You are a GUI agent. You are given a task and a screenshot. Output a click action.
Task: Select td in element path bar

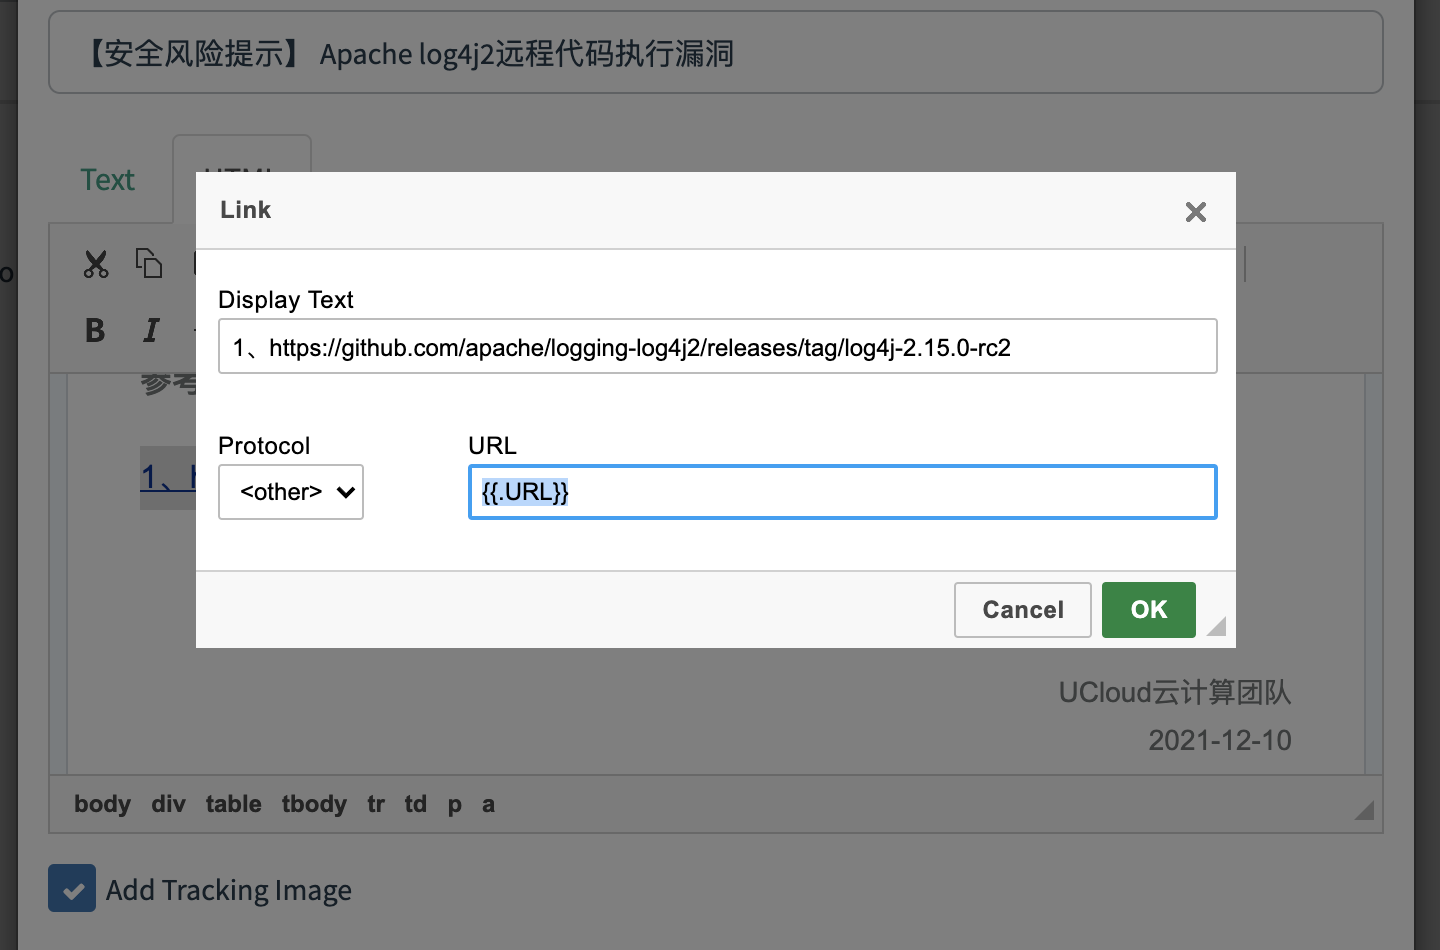(416, 804)
